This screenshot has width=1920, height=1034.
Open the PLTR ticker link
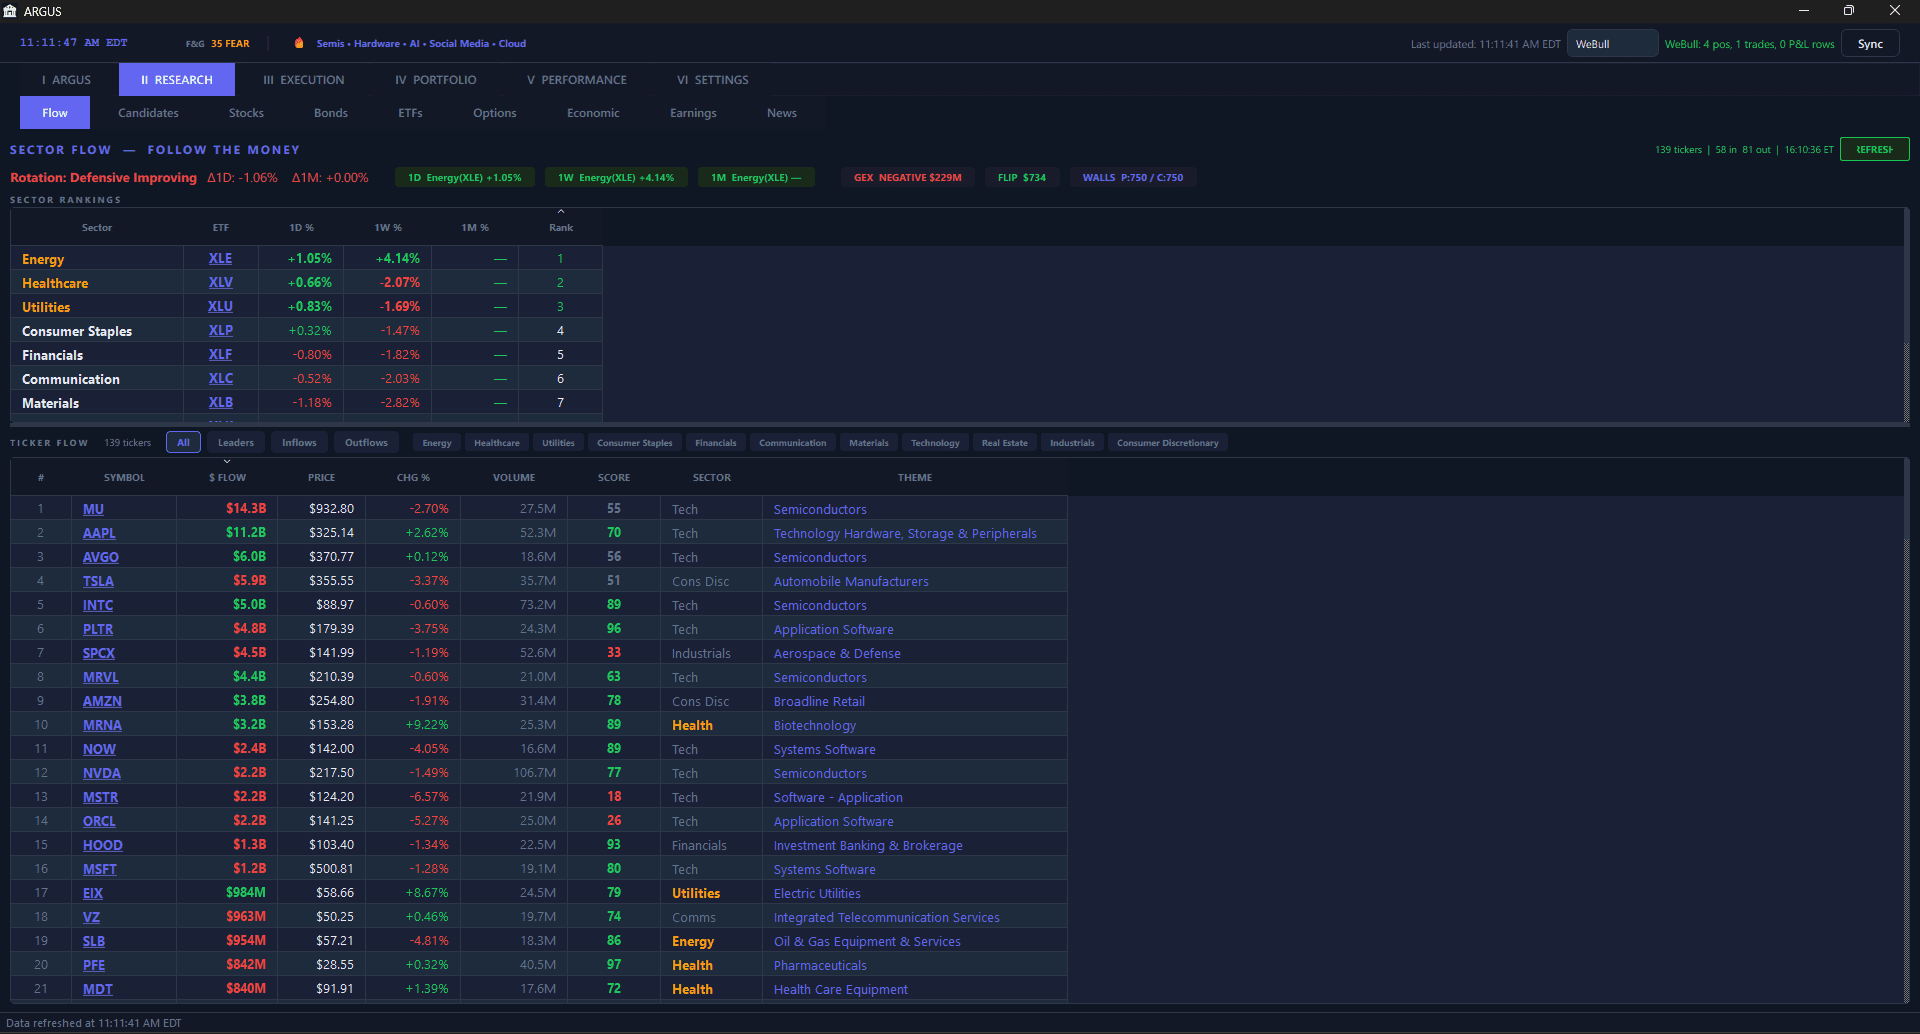click(98, 629)
